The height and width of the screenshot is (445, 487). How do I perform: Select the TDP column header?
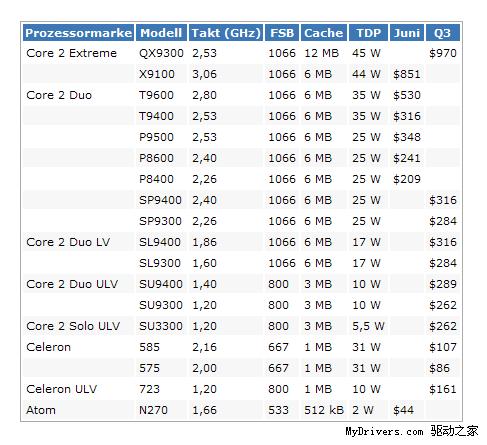(x=368, y=33)
